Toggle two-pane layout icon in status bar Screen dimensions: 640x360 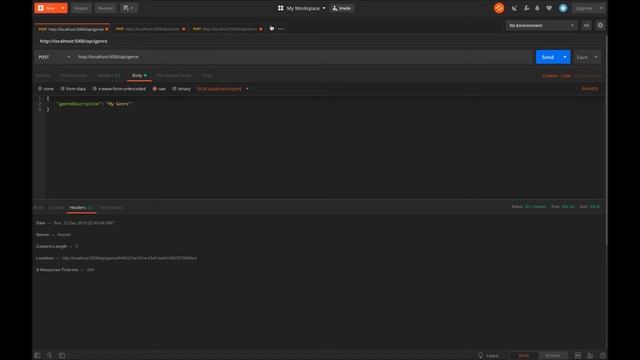[578, 356]
